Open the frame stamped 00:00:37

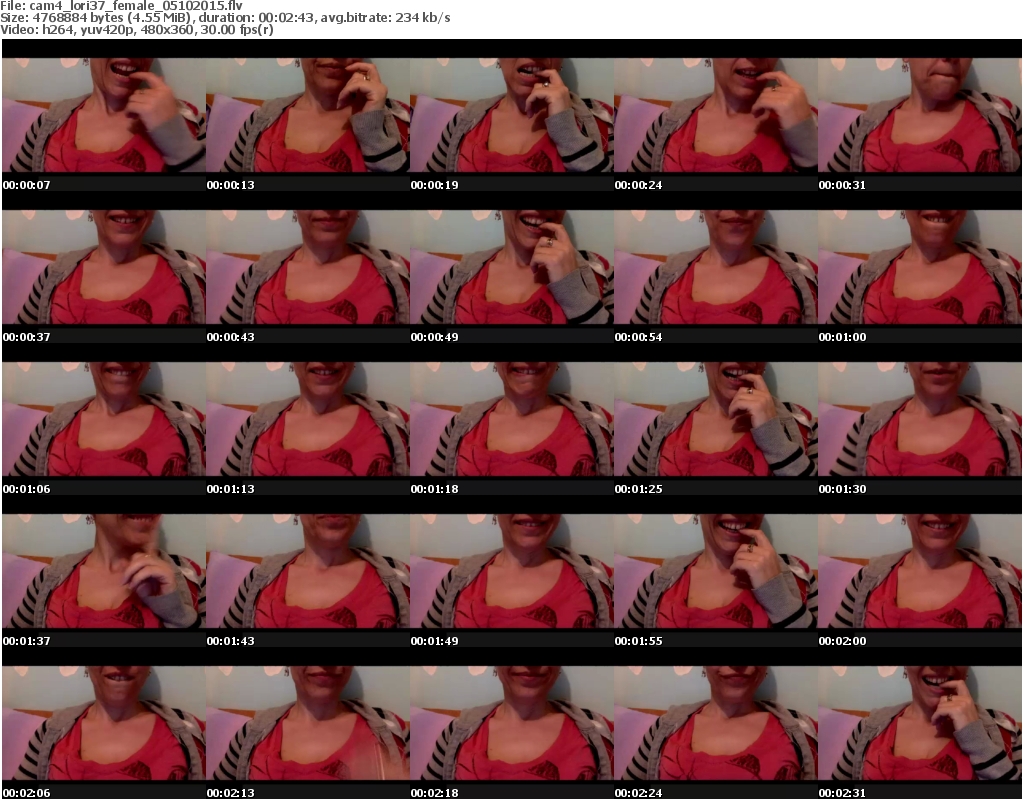click(104, 267)
